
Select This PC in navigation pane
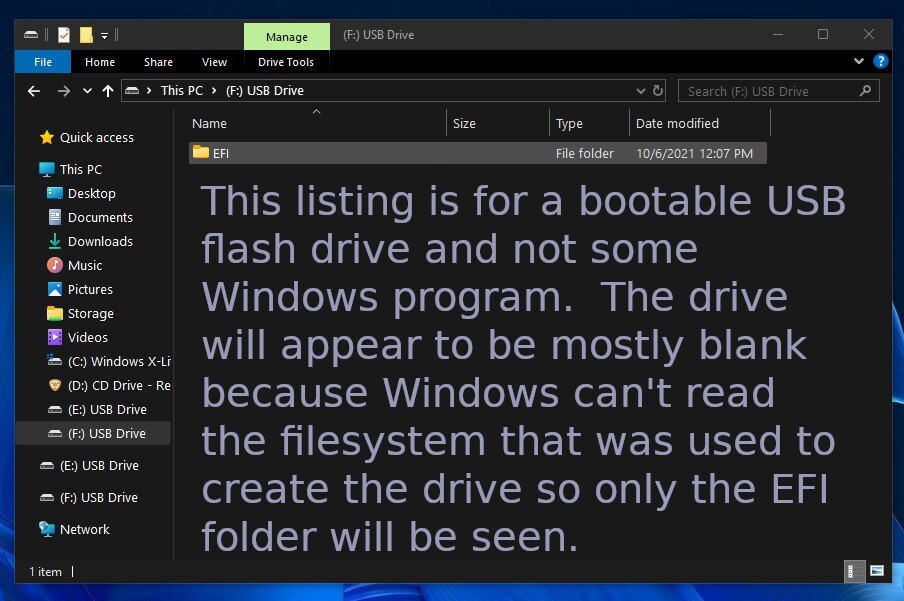81,169
